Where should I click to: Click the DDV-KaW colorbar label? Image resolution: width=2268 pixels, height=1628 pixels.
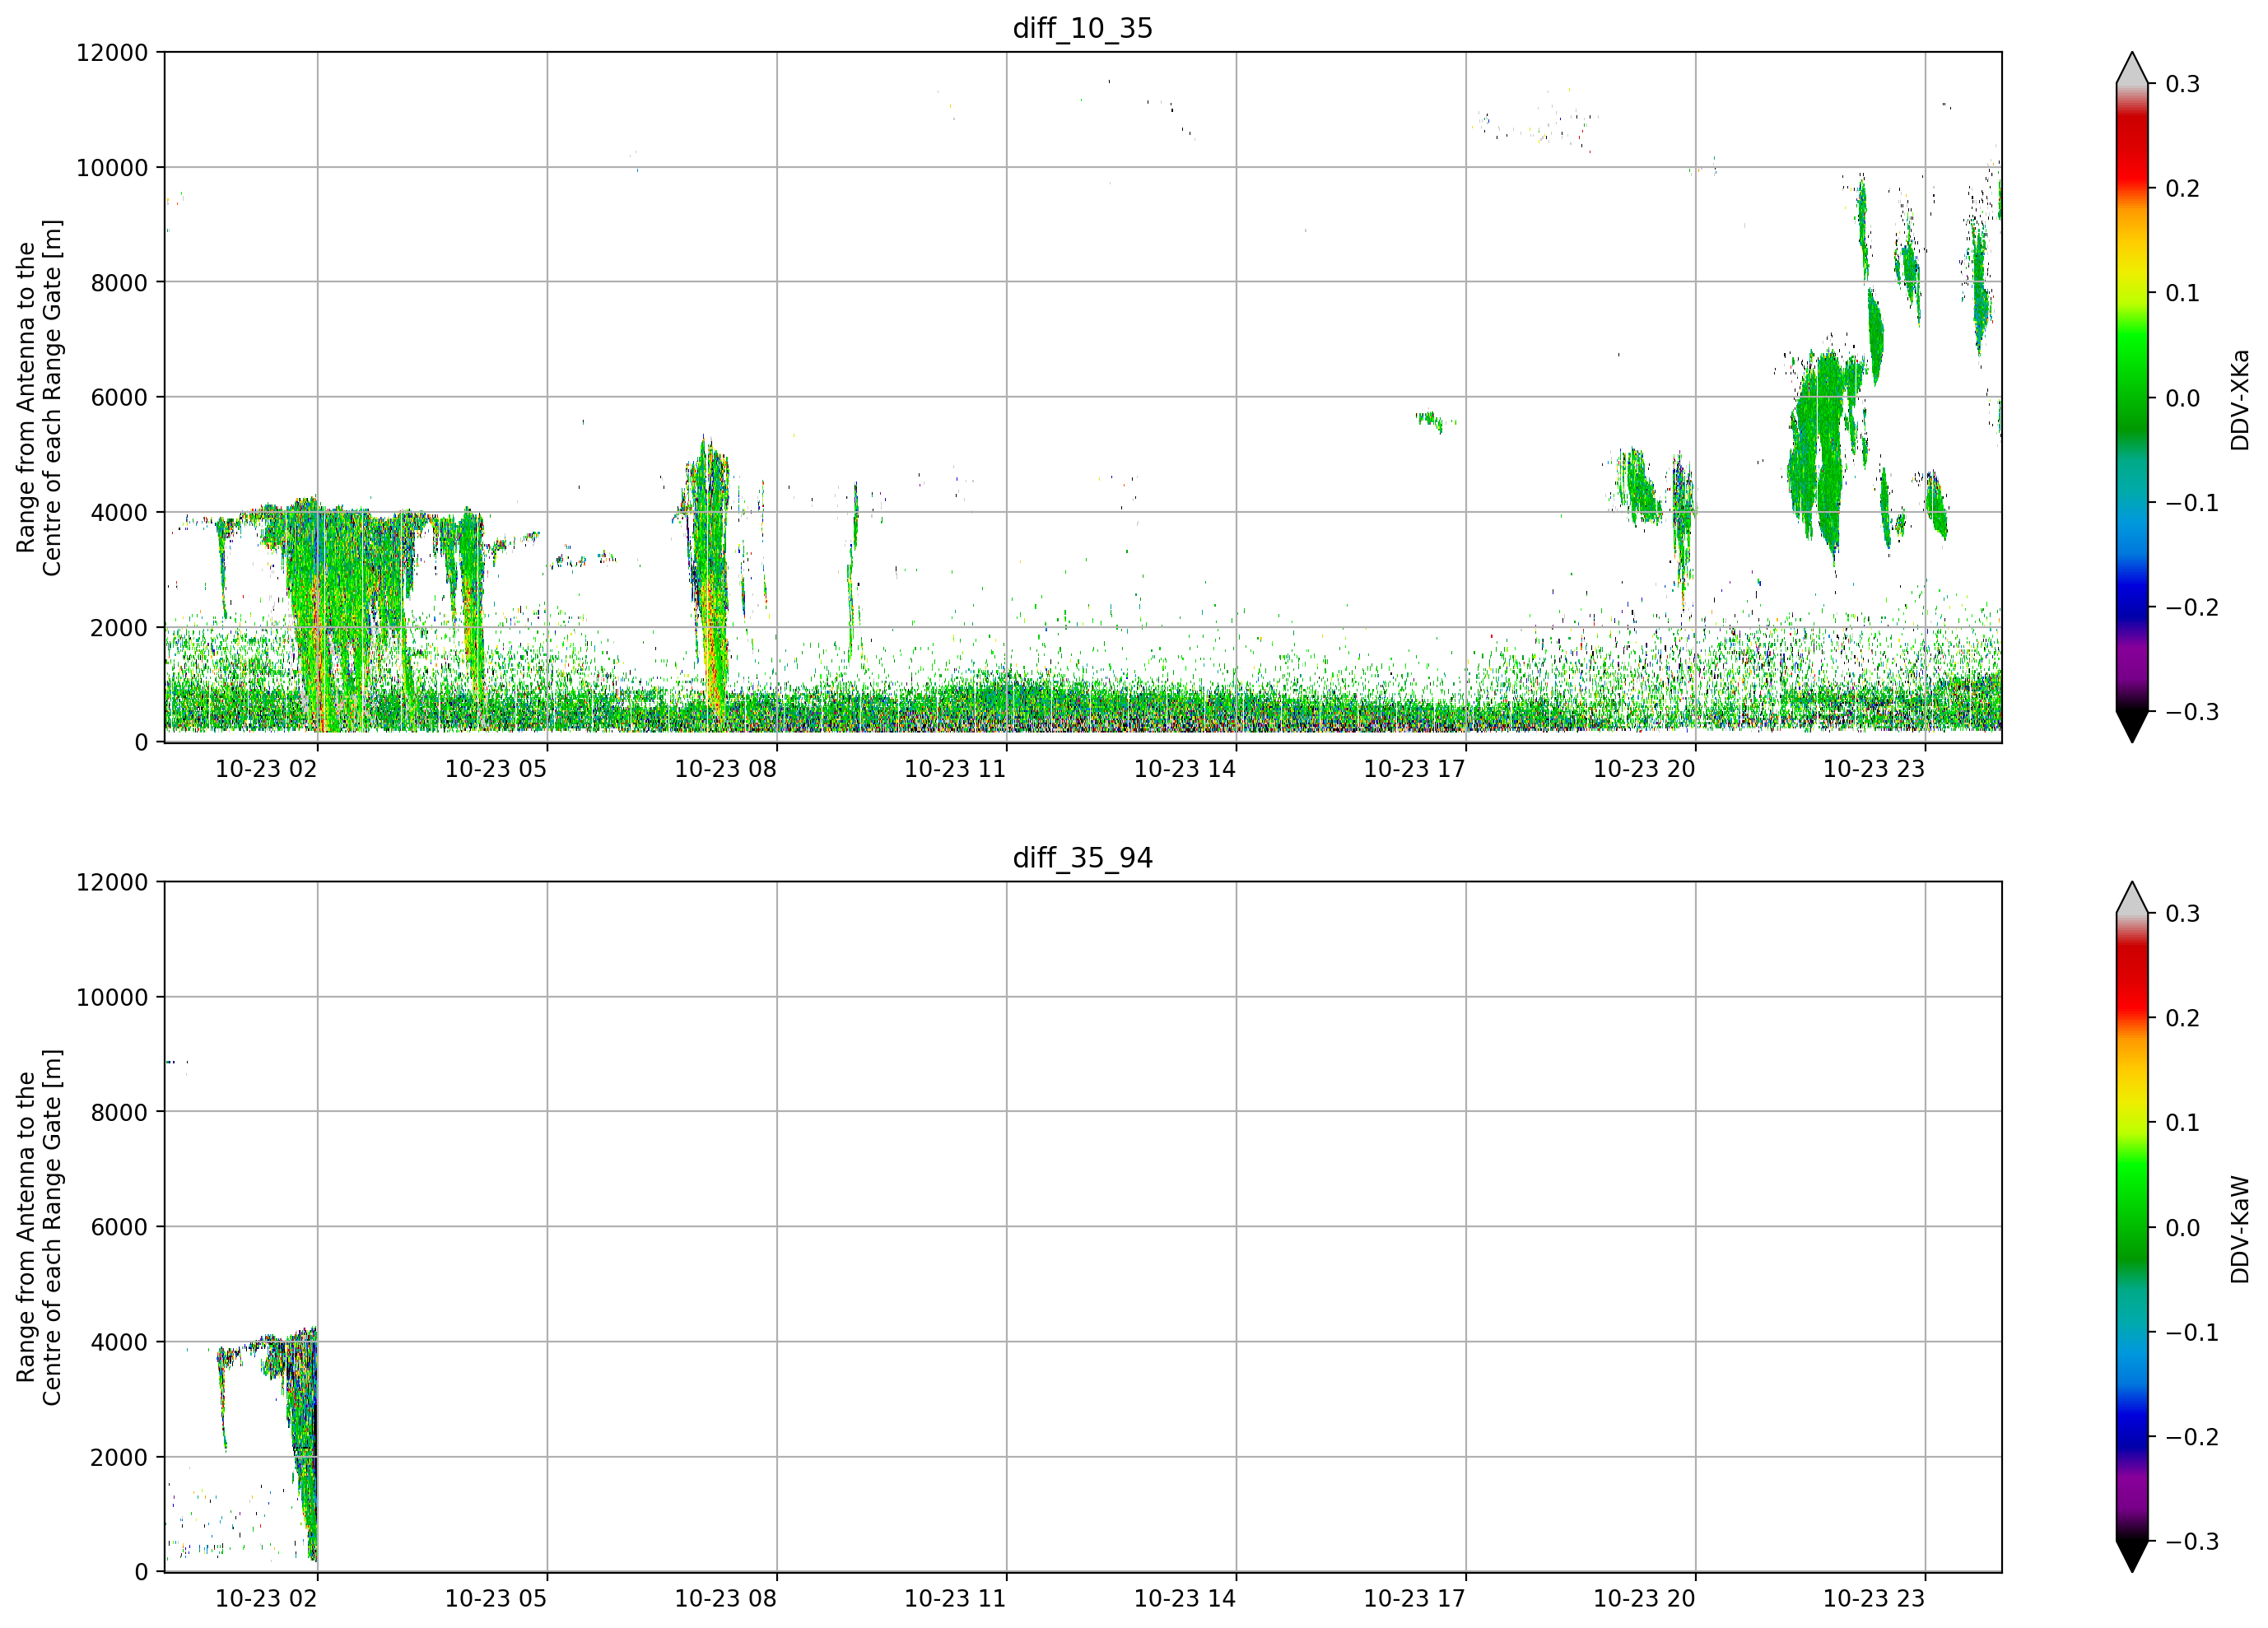point(2239,1229)
